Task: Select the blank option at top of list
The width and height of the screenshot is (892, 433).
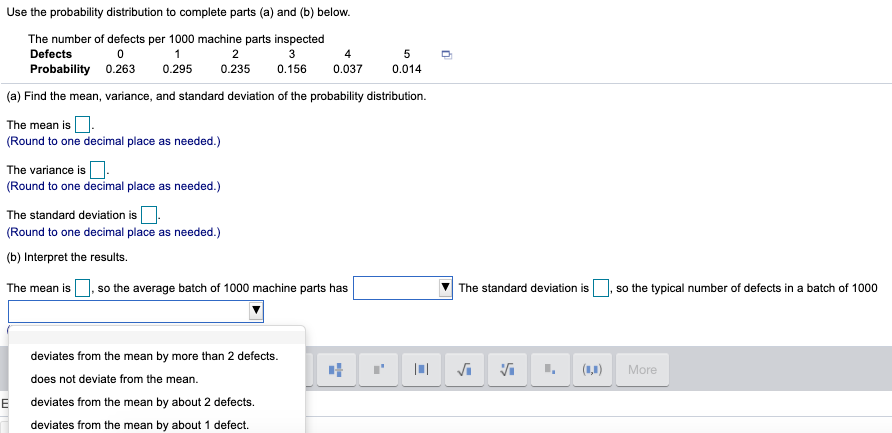Action: (x=157, y=337)
